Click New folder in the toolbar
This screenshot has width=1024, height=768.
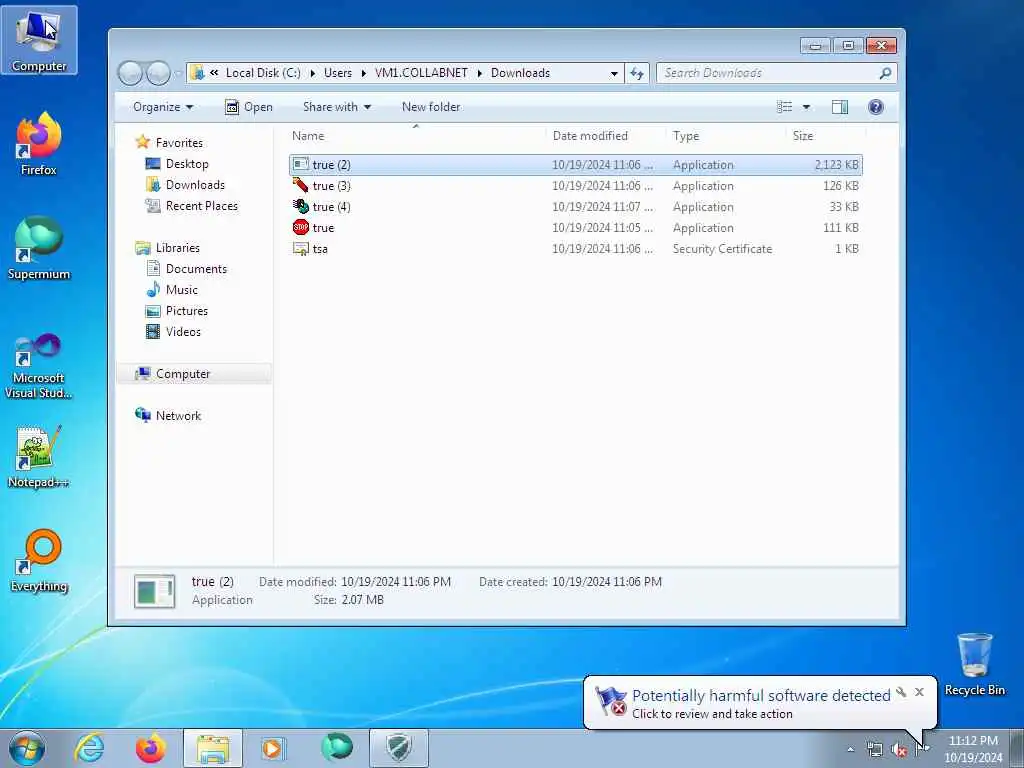click(431, 107)
